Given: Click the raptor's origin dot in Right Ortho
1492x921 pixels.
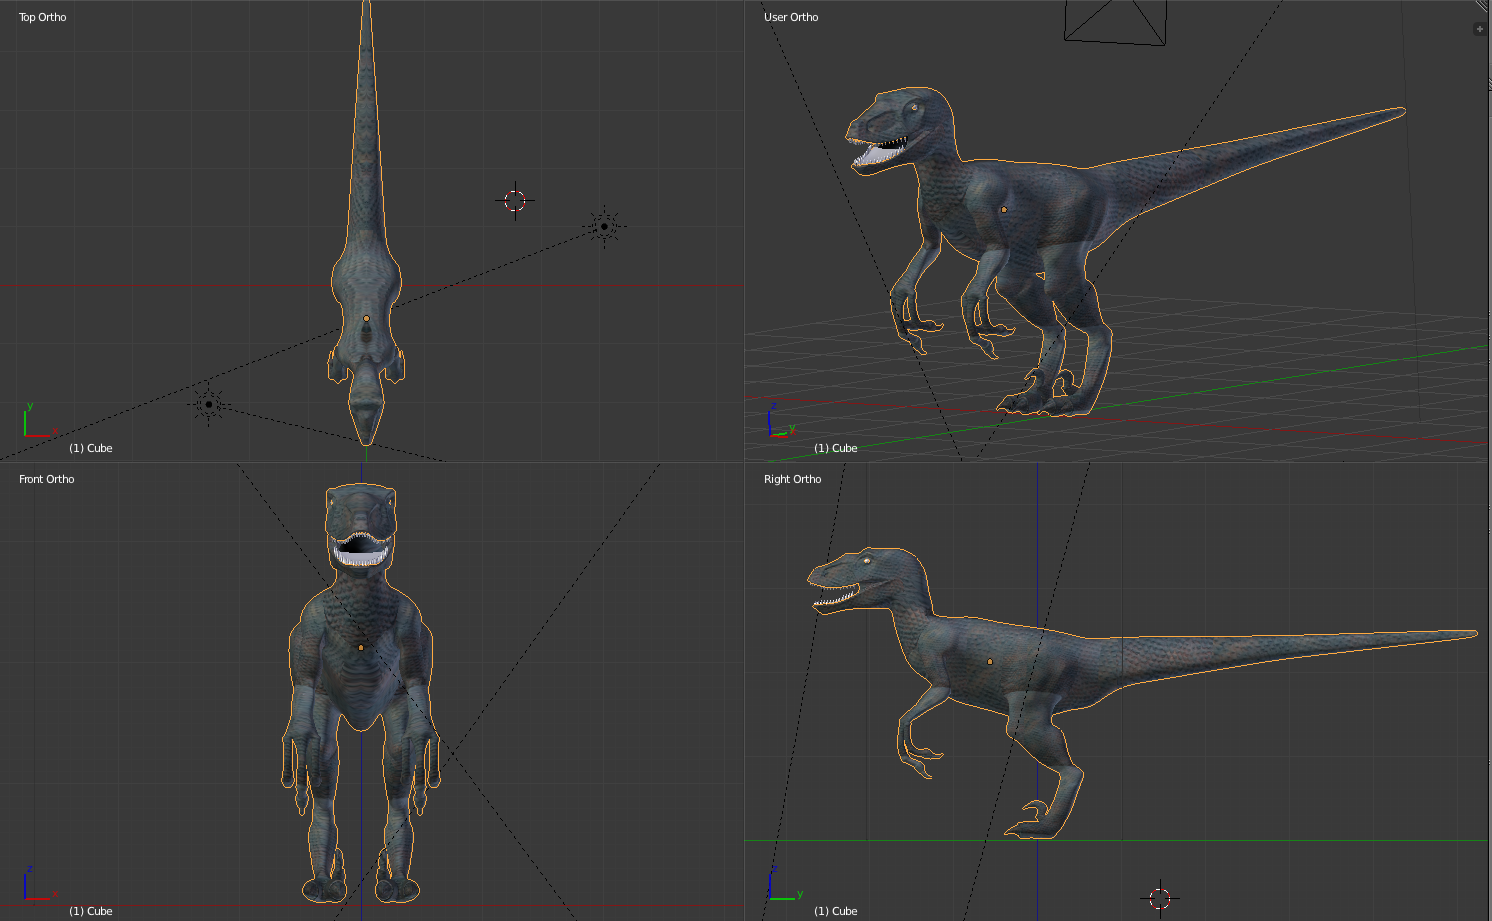Looking at the screenshot, I should pyautogui.click(x=990, y=661).
